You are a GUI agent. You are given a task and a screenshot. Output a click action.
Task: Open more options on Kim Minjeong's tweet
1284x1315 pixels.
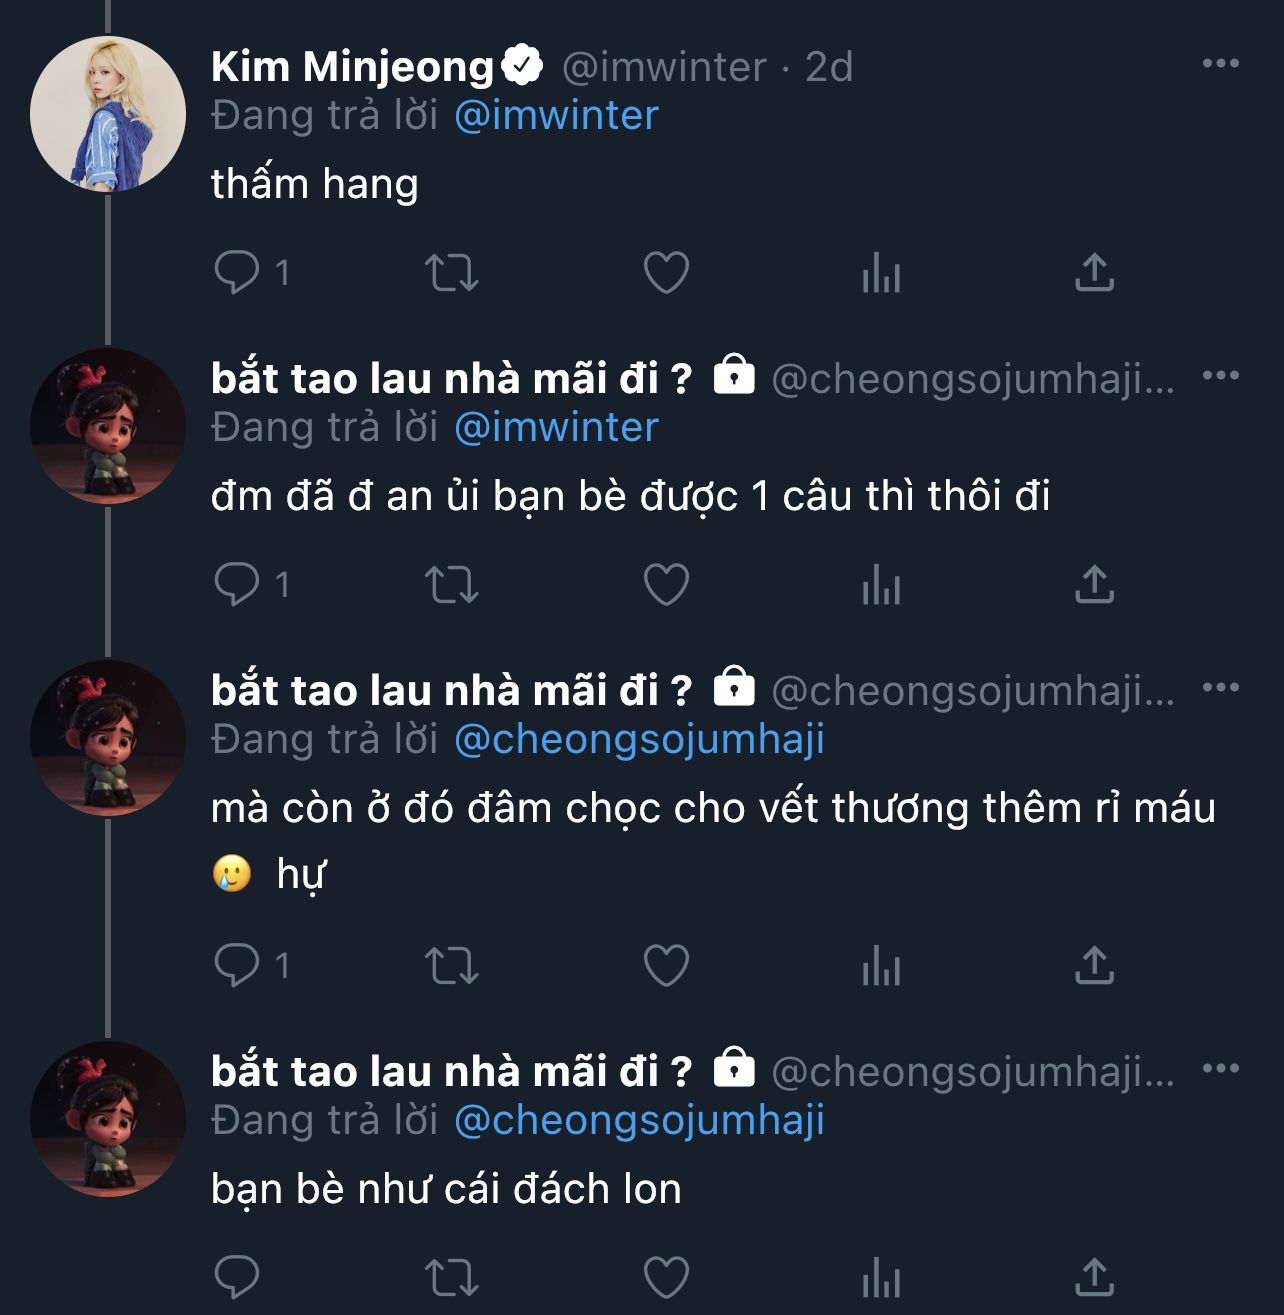click(1220, 64)
